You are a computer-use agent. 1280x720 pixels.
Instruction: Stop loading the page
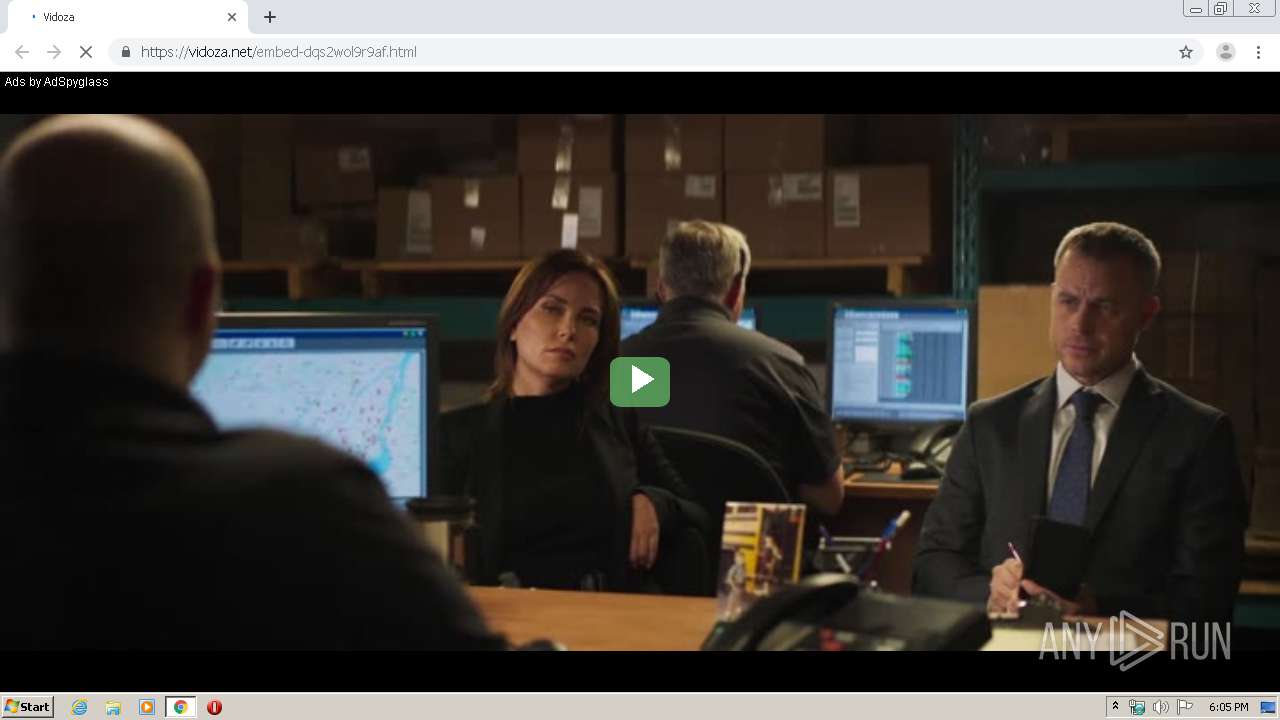click(86, 52)
